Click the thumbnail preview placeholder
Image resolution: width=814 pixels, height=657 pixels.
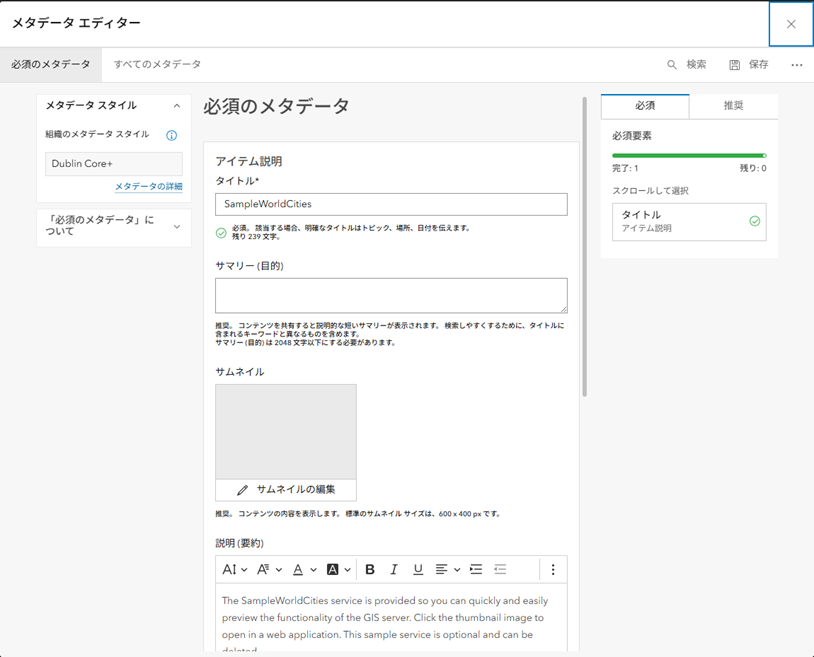286,431
